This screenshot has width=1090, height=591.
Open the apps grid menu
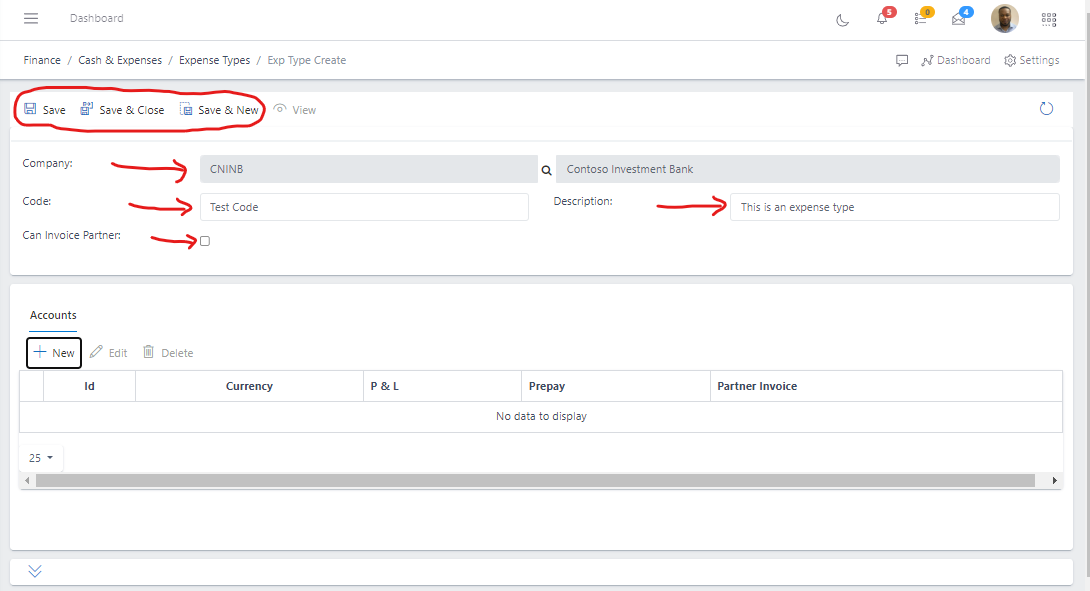pyautogui.click(x=1049, y=19)
